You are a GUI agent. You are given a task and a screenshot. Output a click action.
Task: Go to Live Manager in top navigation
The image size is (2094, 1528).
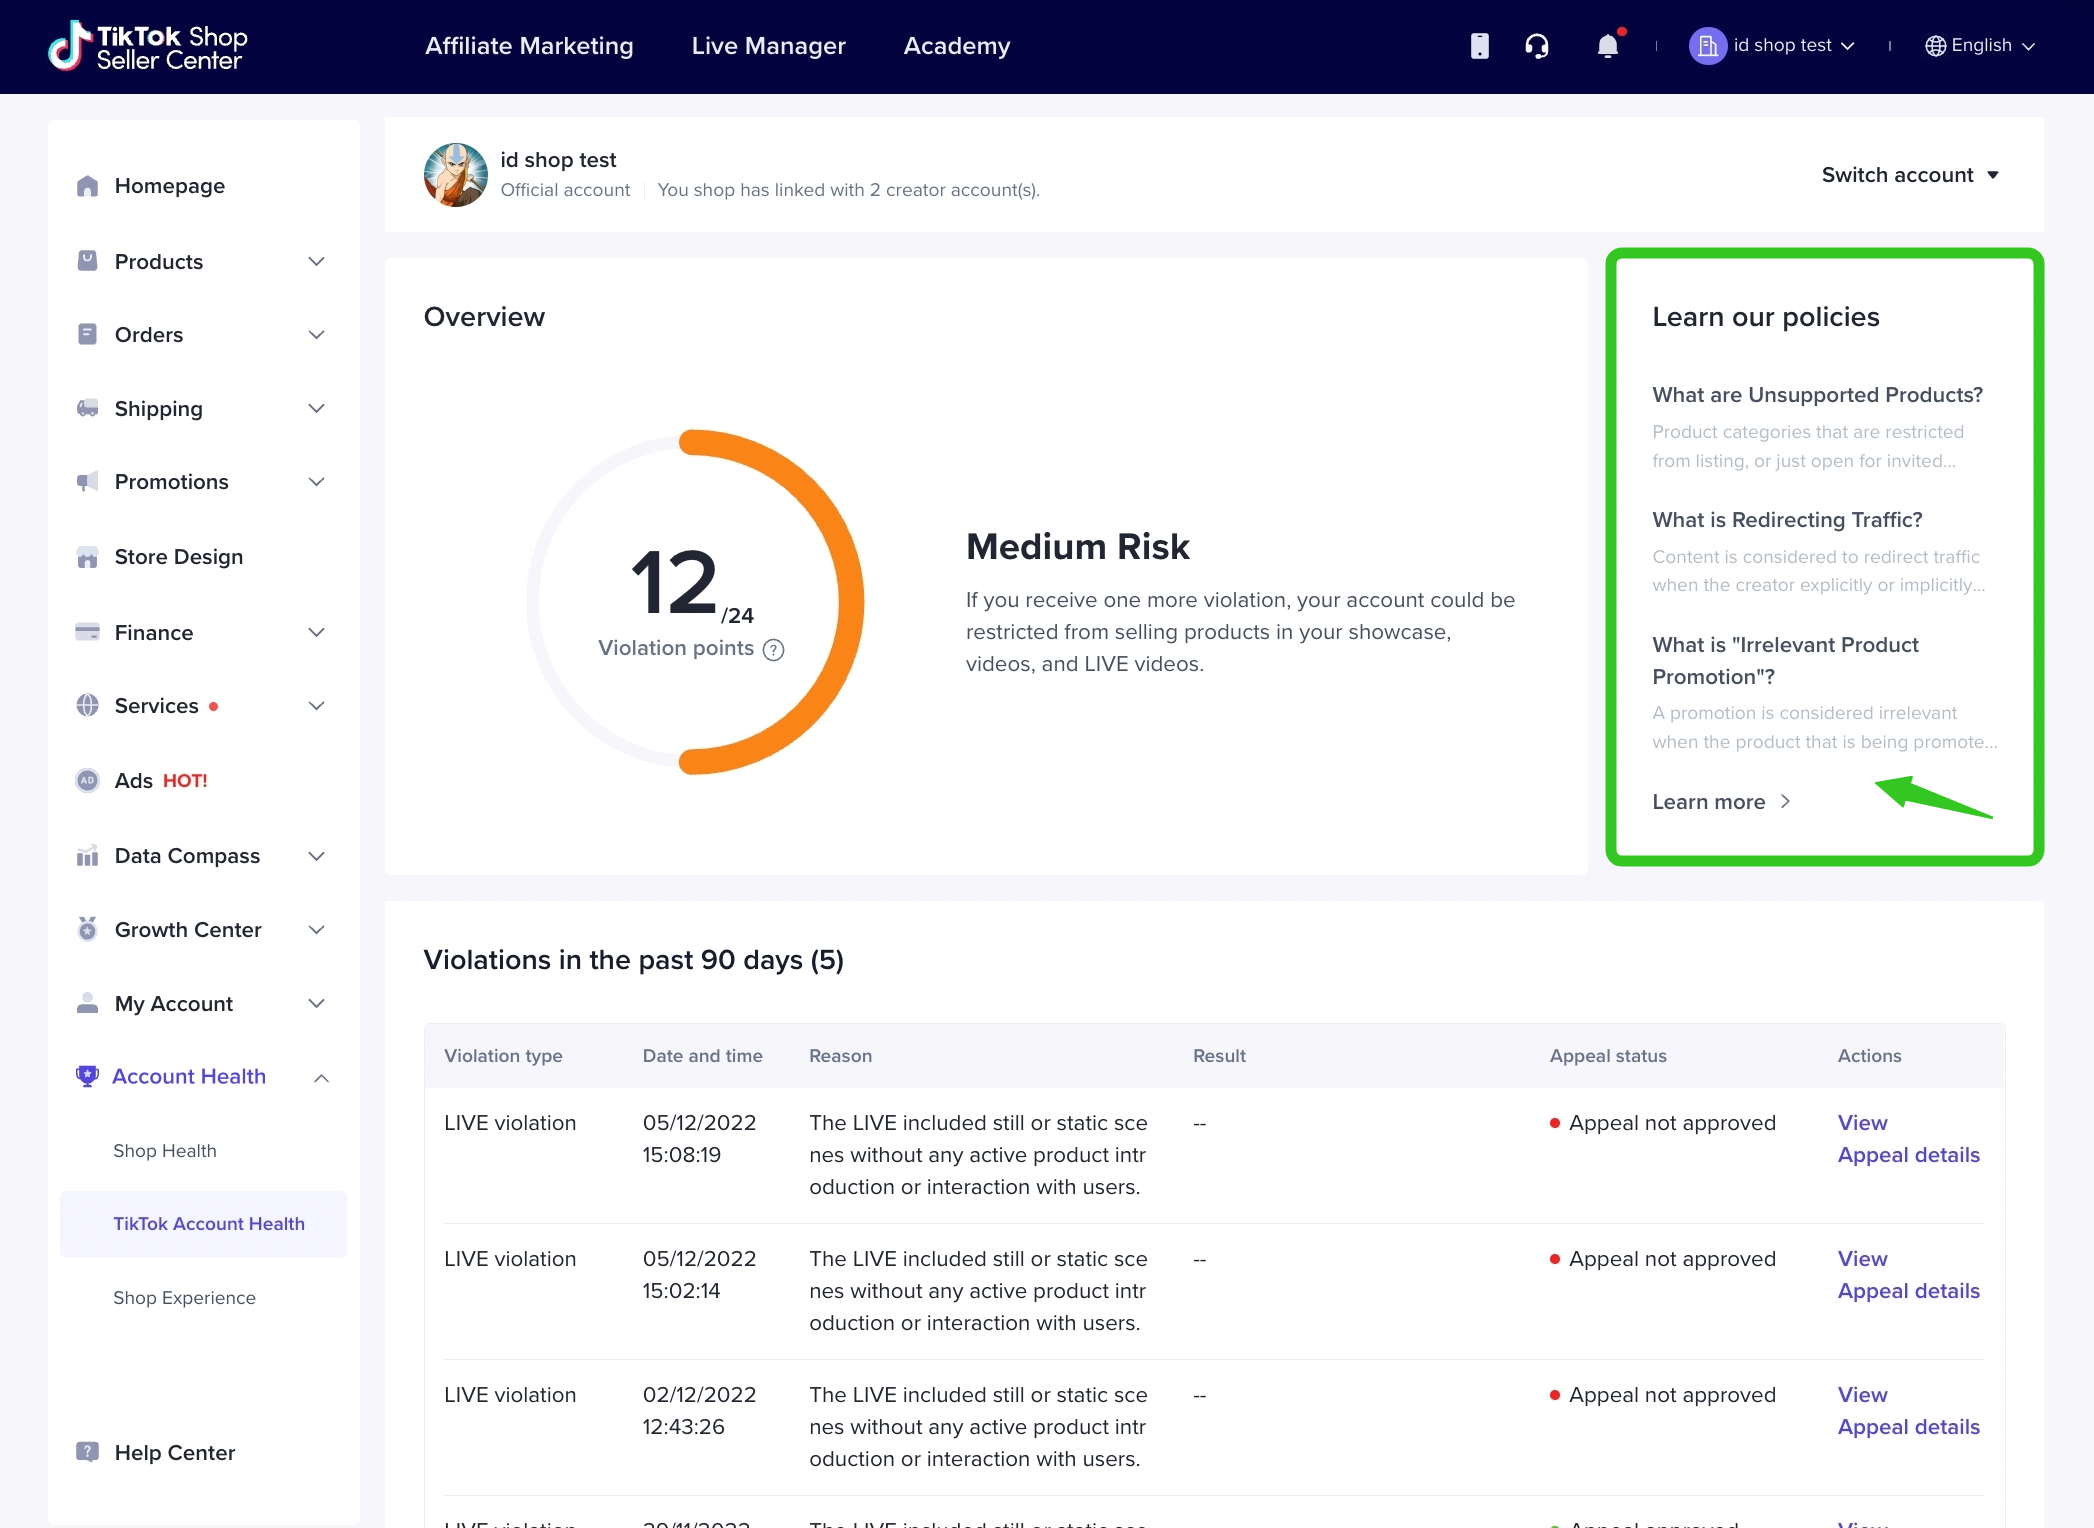click(x=768, y=46)
